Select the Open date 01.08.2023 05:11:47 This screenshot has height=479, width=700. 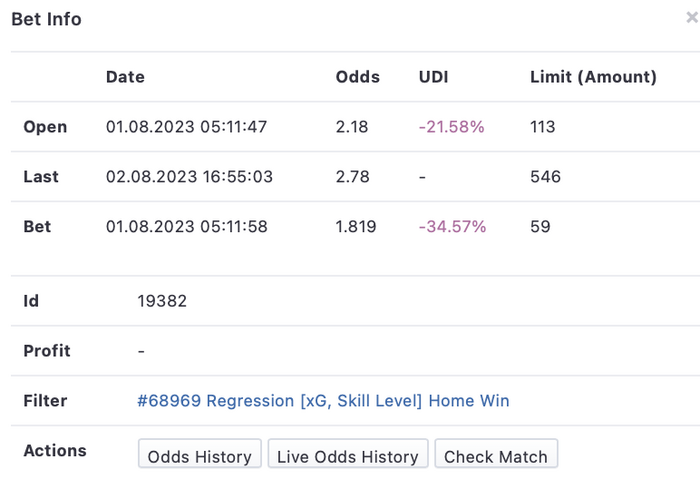point(186,127)
